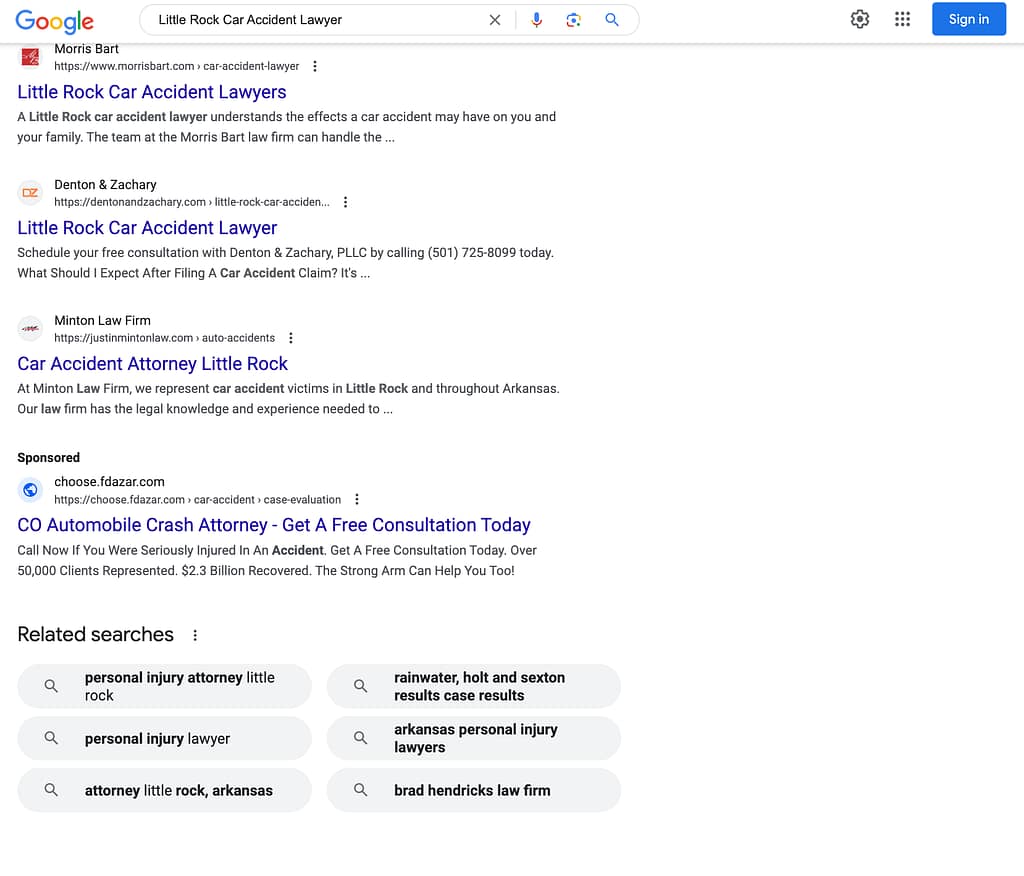1024x876 pixels.
Task: Click the Denton & Zachary site name
Action: tap(105, 185)
